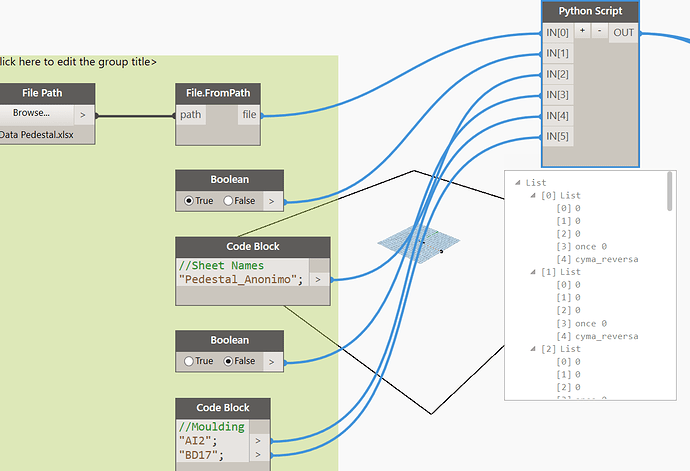Collapse the [2] List tree item

533,349
